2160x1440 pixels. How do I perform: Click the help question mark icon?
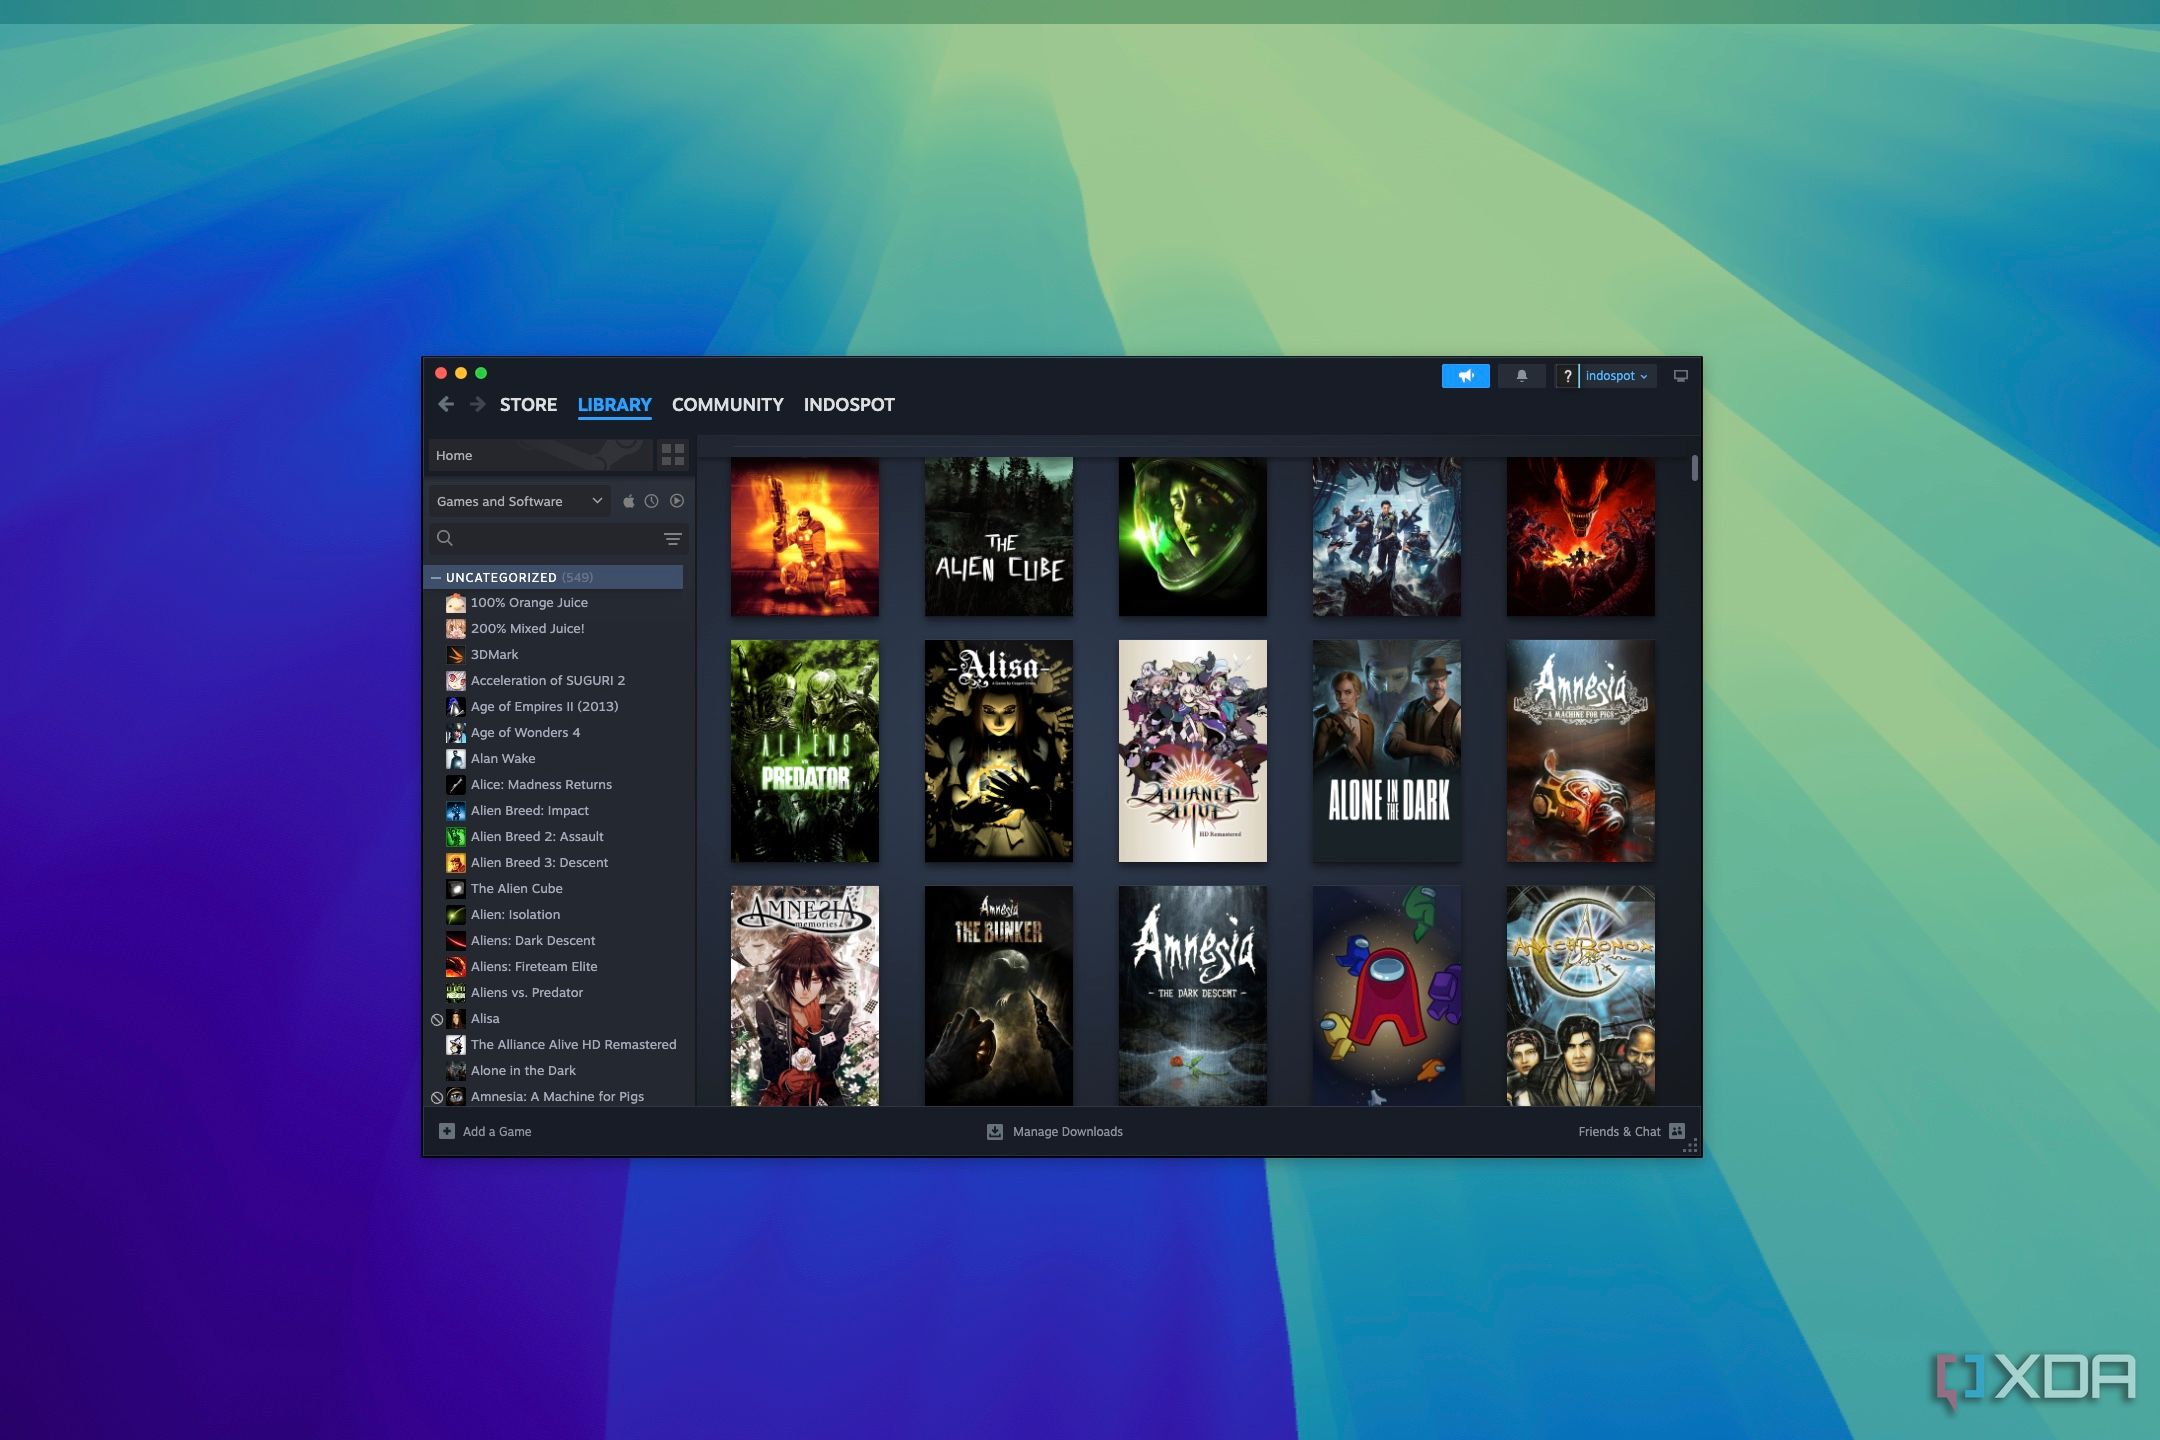coord(1567,376)
